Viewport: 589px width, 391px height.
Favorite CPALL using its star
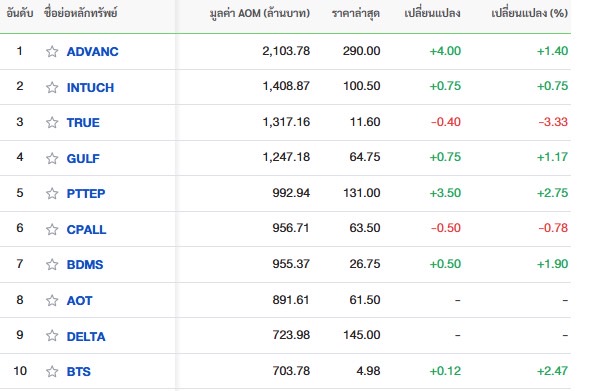click(x=52, y=229)
